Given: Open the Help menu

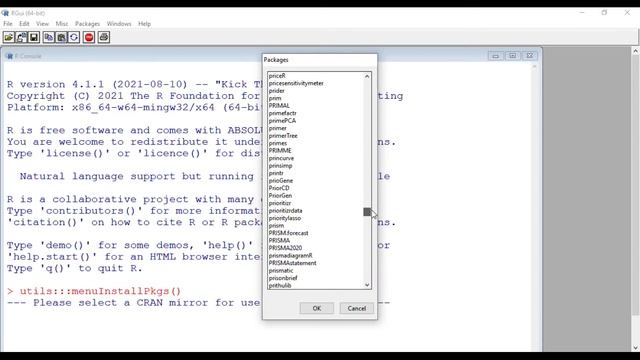Looking at the screenshot, I should pyautogui.click(x=144, y=24).
